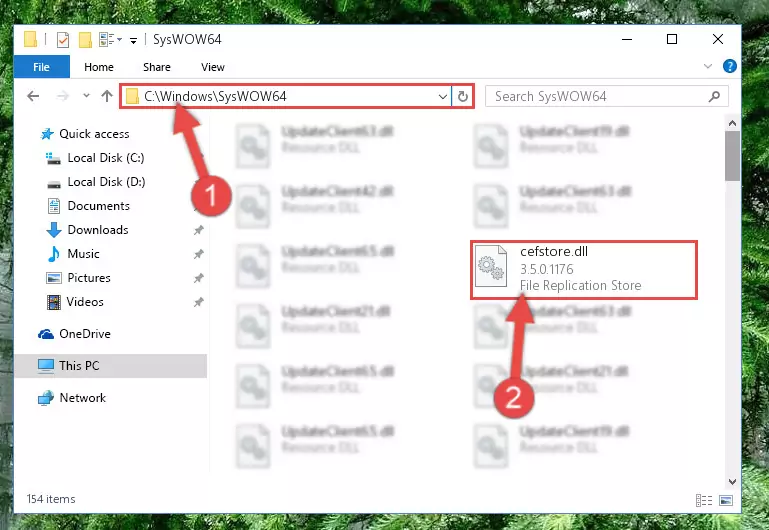Open Local Disk (C:) in sidebar
The height and width of the screenshot is (530, 769).
pyautogui.click(x=106, y=157)
